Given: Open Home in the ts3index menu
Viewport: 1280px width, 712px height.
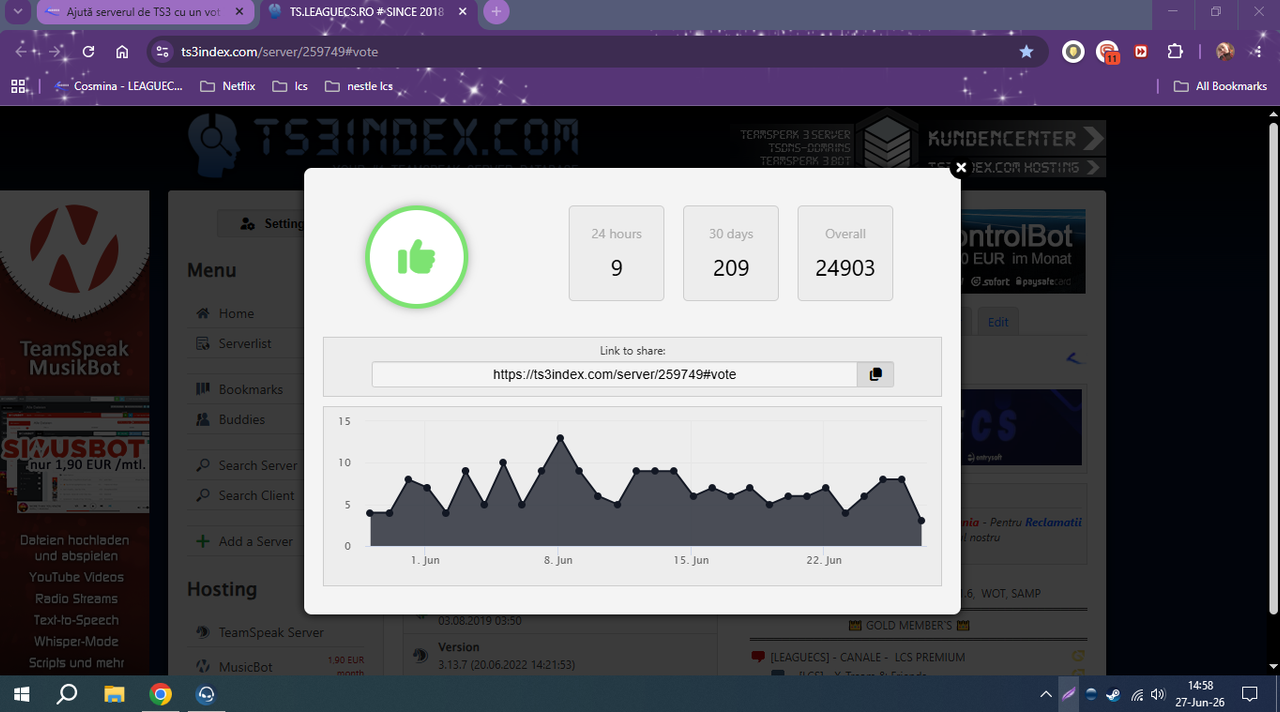Looking at the screenshot, I should [236, 313].
